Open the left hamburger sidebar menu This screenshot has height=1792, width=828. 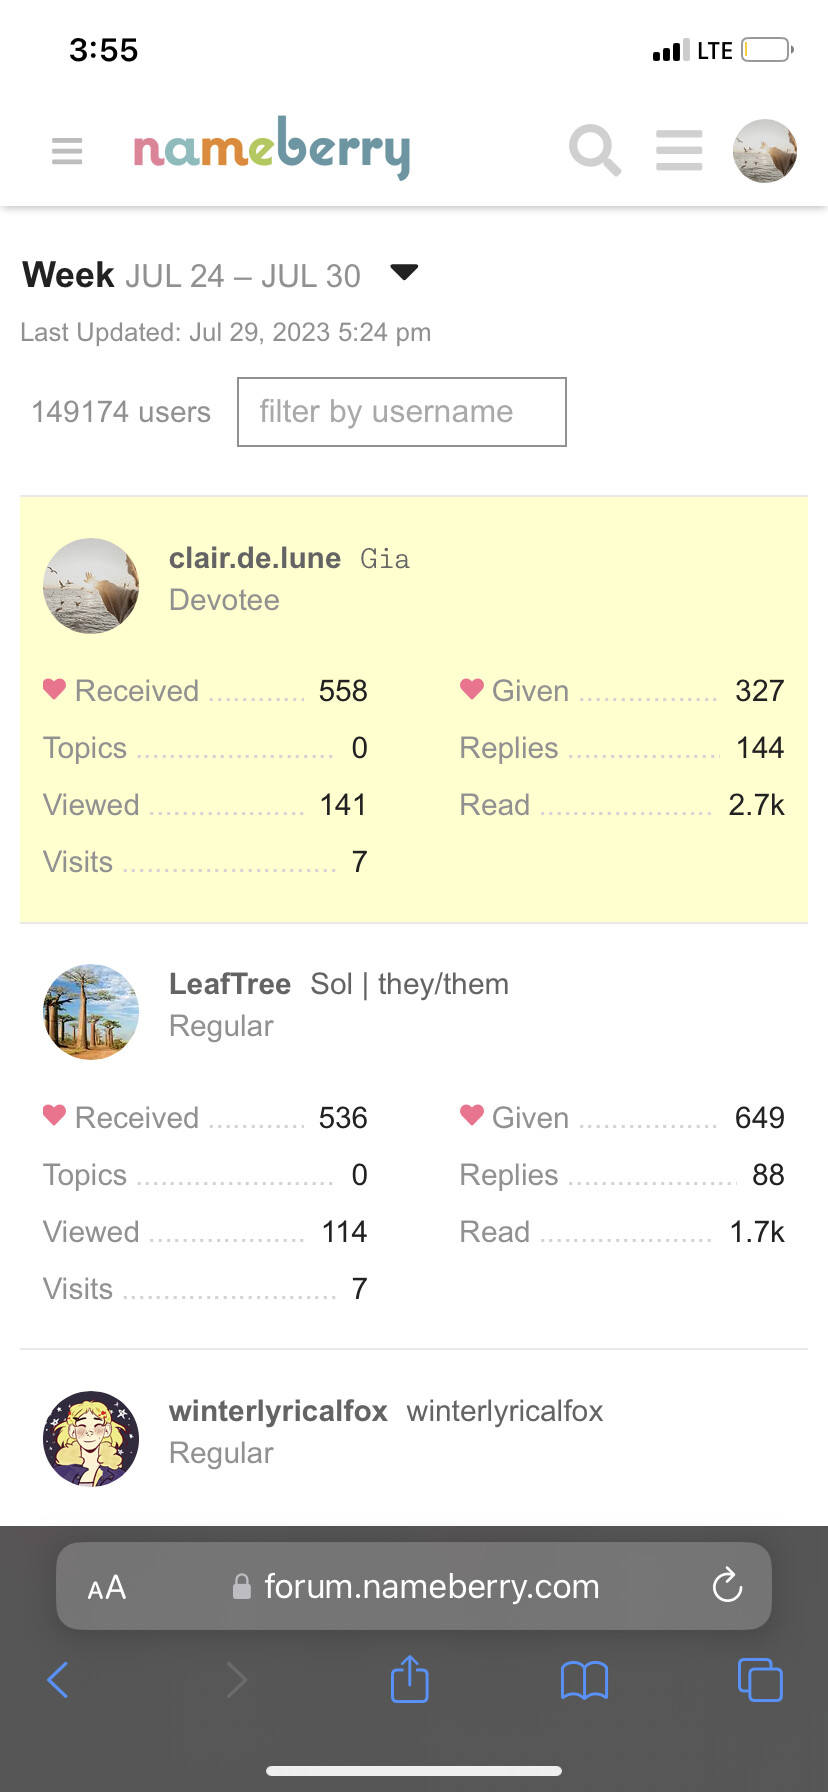(67, 151)
